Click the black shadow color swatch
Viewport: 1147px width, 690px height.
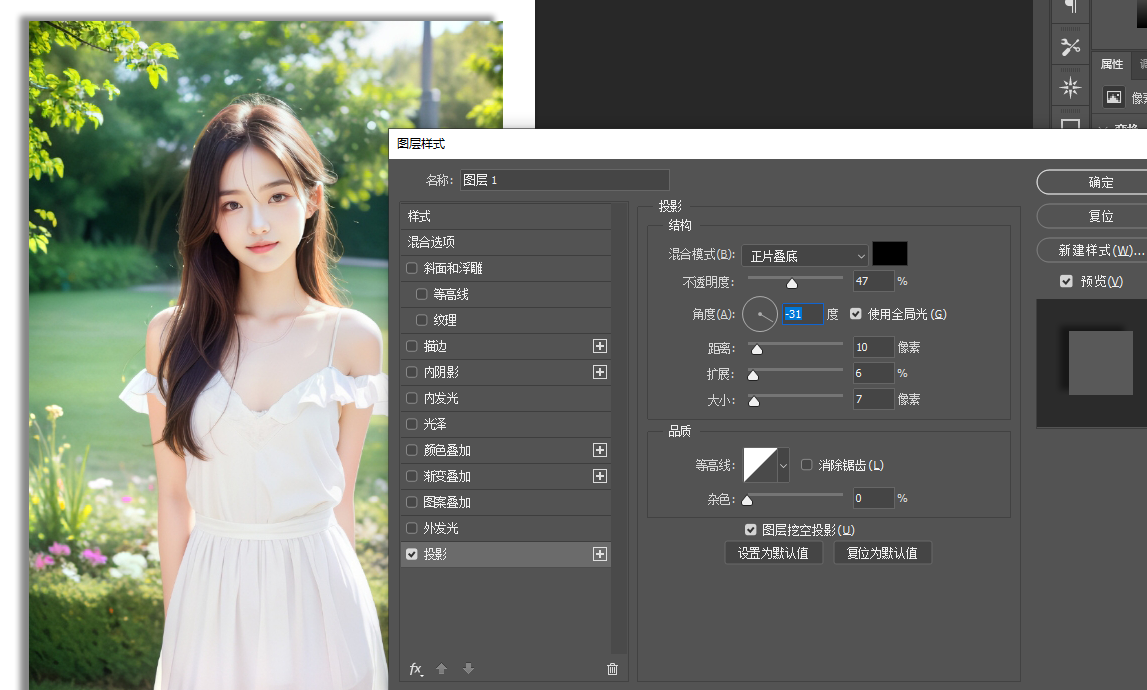tap(890, 254)
